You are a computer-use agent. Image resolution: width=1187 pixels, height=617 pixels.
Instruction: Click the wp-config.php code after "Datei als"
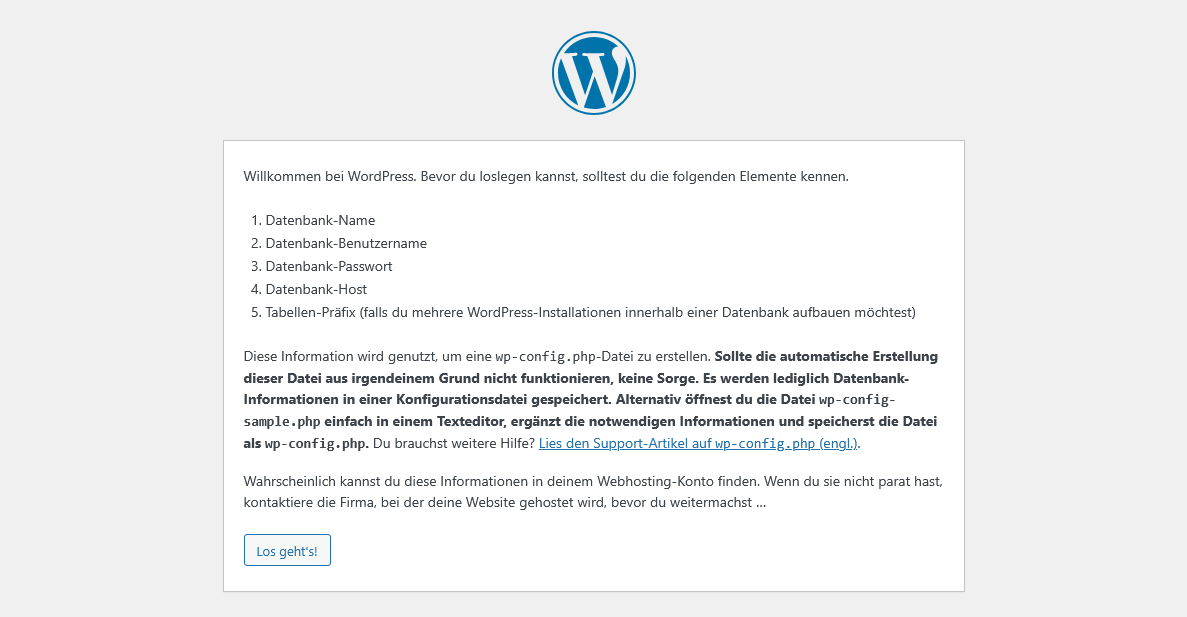[x=316, y=444]
